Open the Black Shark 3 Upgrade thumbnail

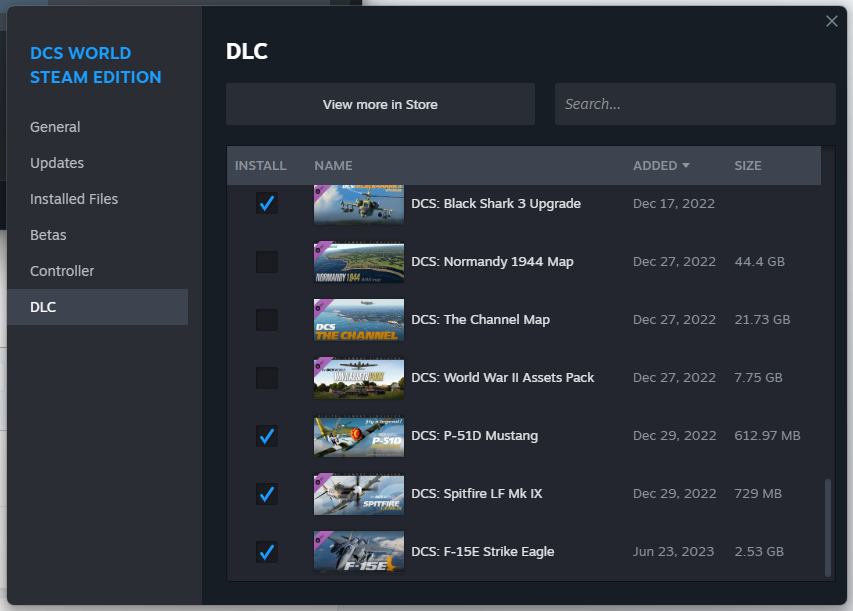pyautogui.click(x=359, y=204)
